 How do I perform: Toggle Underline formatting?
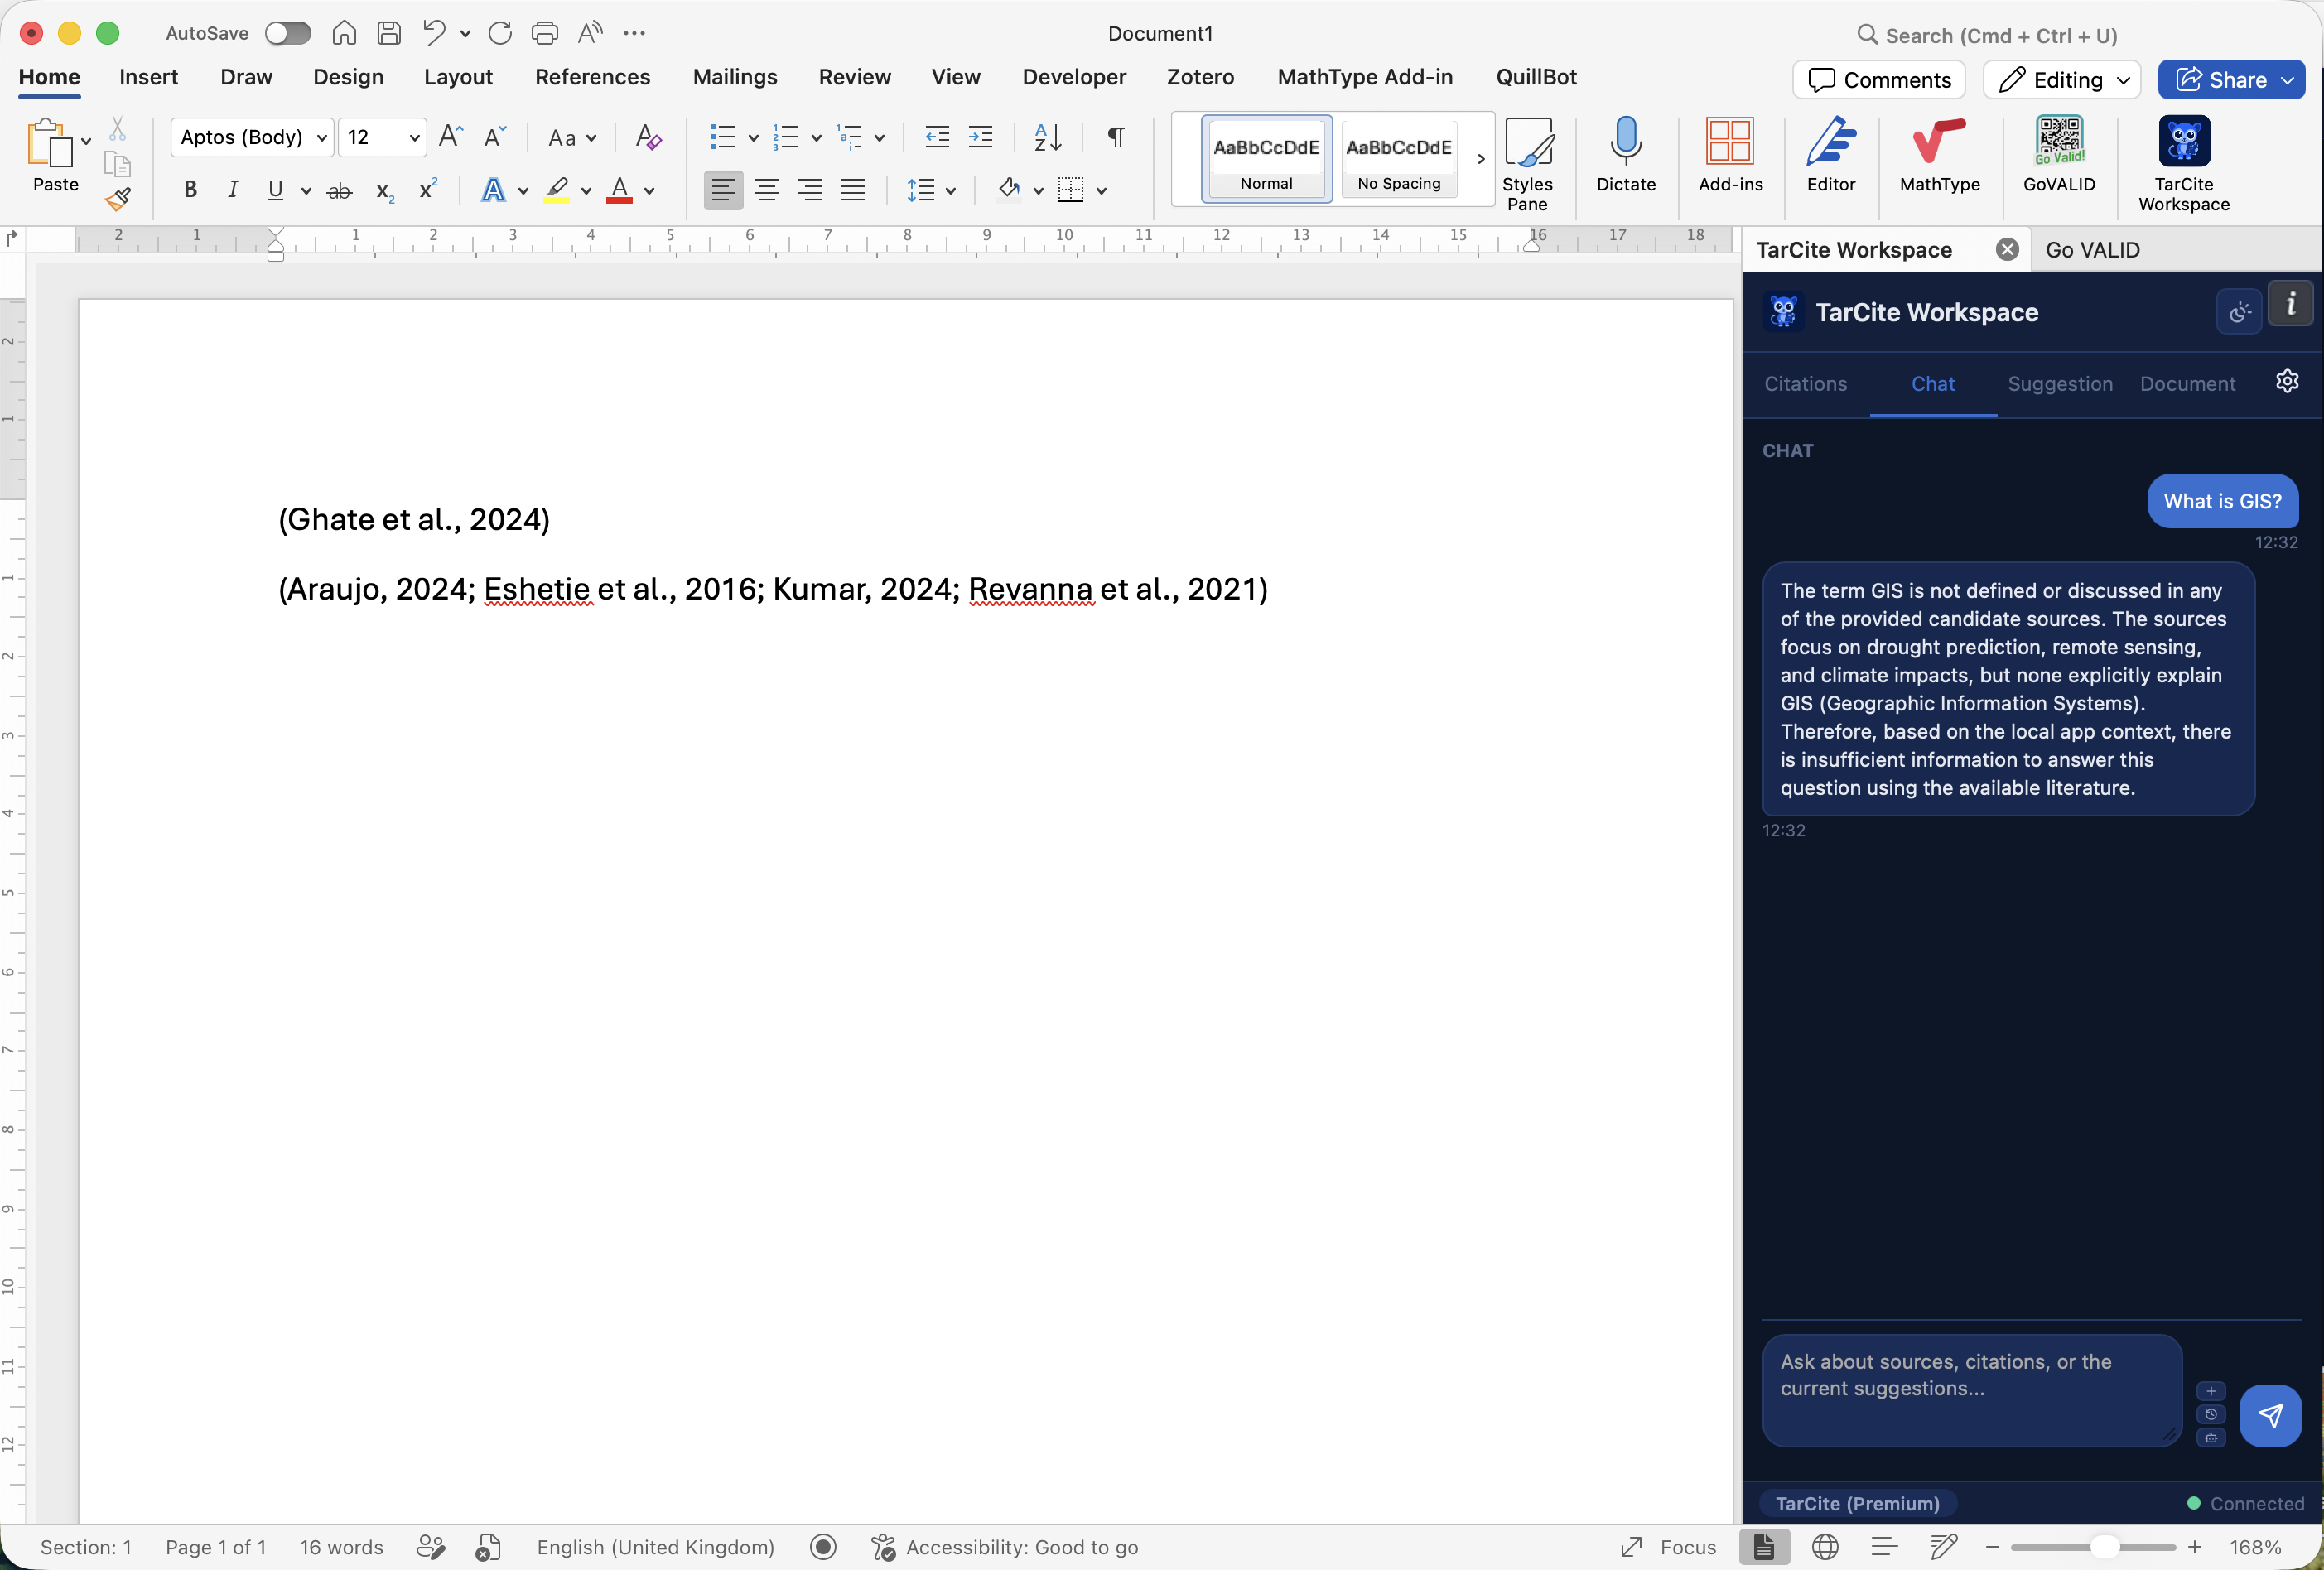point(275,190)
